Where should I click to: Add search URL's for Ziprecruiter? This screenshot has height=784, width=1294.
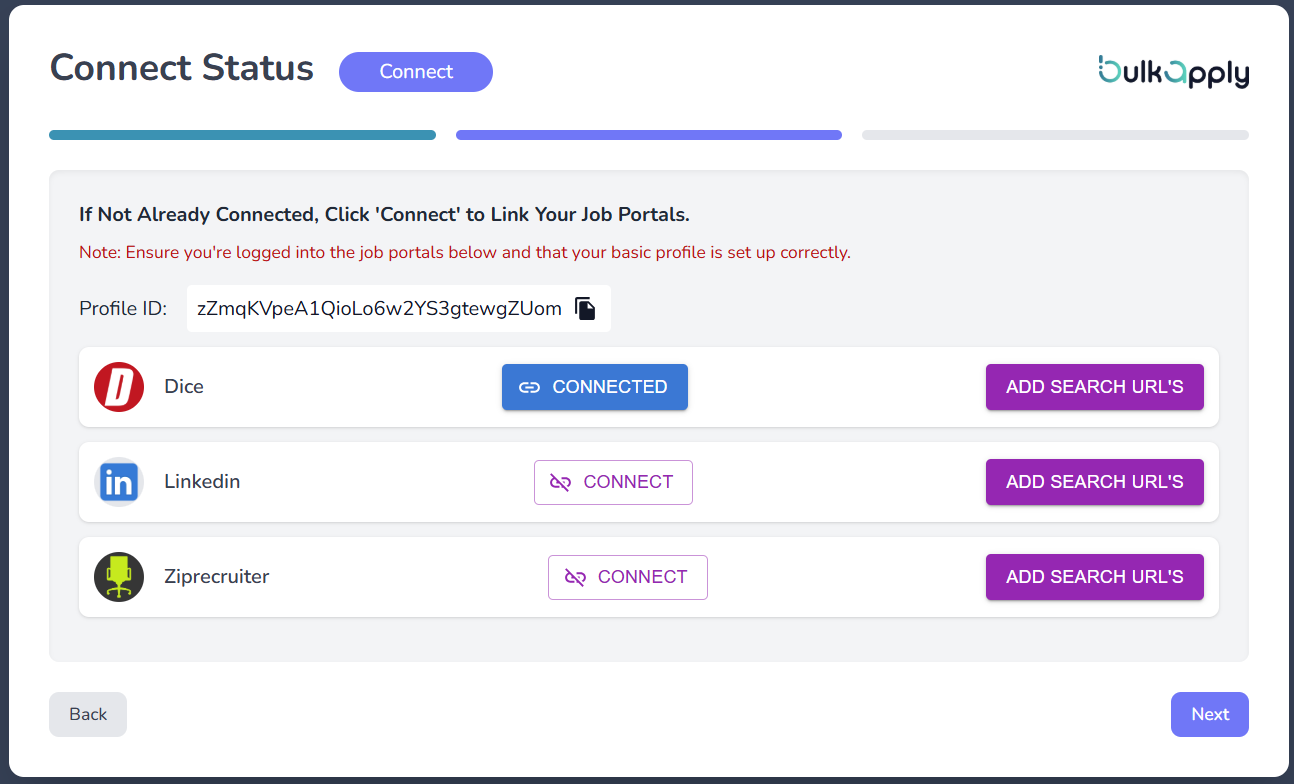pyautogui.click(x=1094, y=577)
